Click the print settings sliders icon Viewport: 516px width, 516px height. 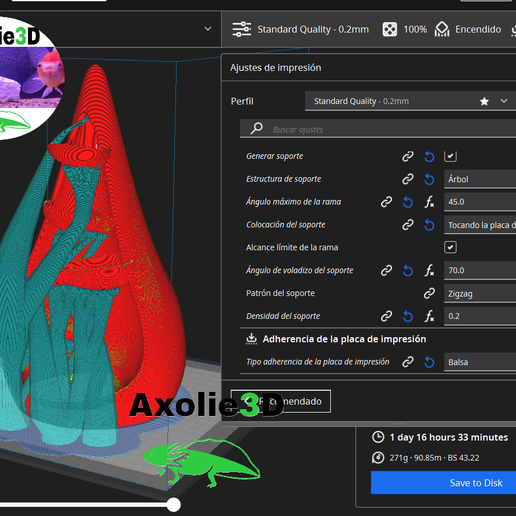coord(242,29)
